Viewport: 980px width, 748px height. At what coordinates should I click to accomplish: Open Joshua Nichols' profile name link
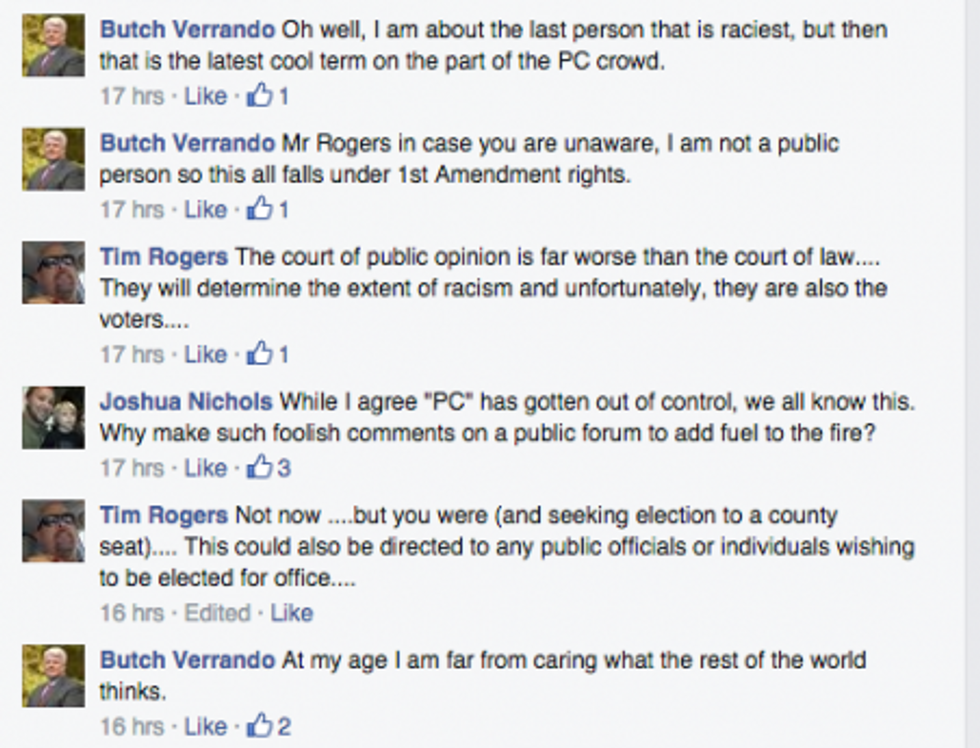click(x=186, y=401)
